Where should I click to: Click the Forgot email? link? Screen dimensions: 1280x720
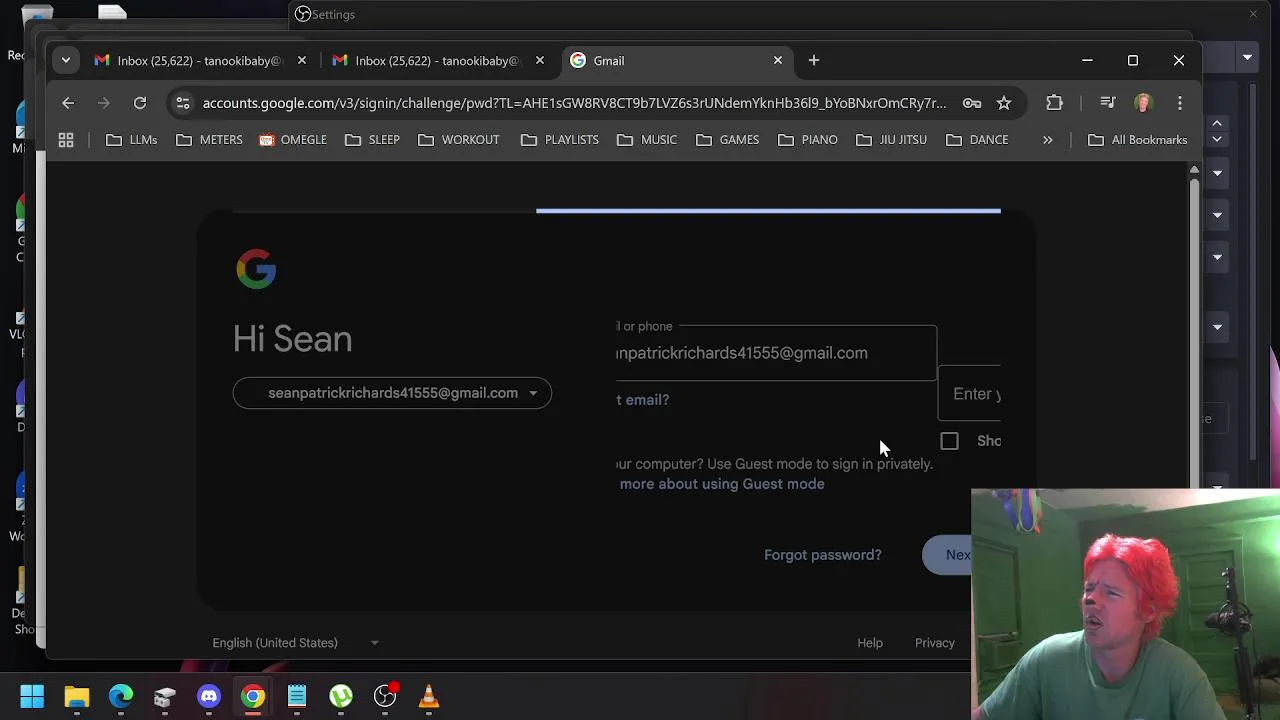[643, 400]
